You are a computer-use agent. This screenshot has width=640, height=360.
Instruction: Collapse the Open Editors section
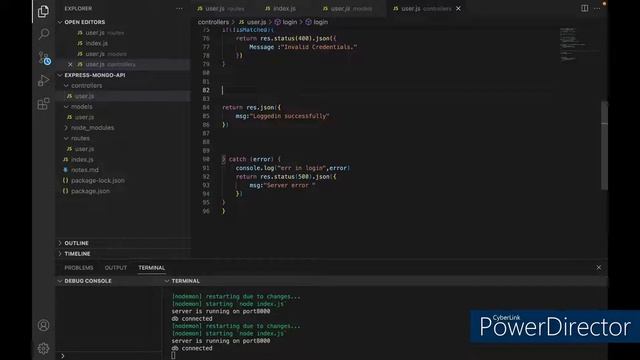click(60, 22)
